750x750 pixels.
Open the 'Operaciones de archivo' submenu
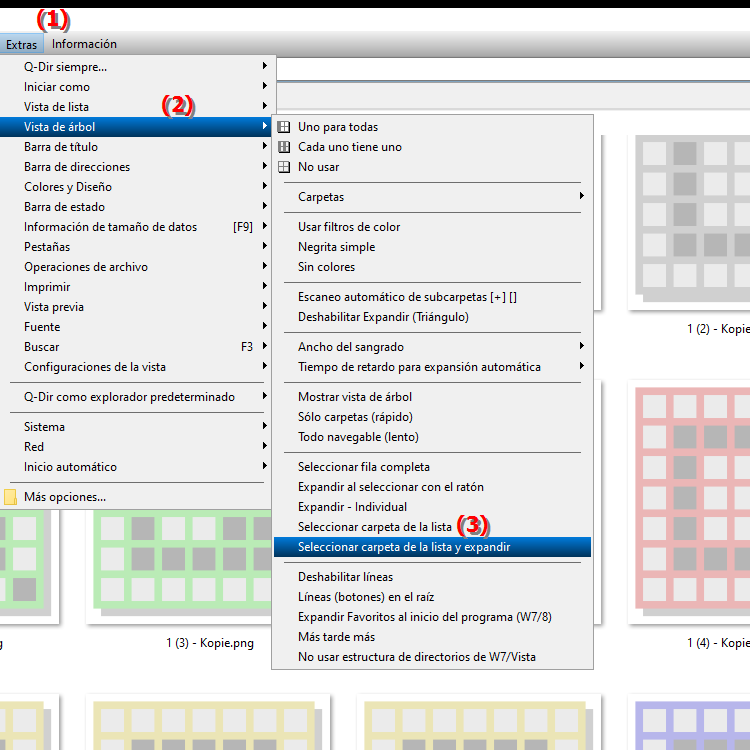tap(136, 267)
